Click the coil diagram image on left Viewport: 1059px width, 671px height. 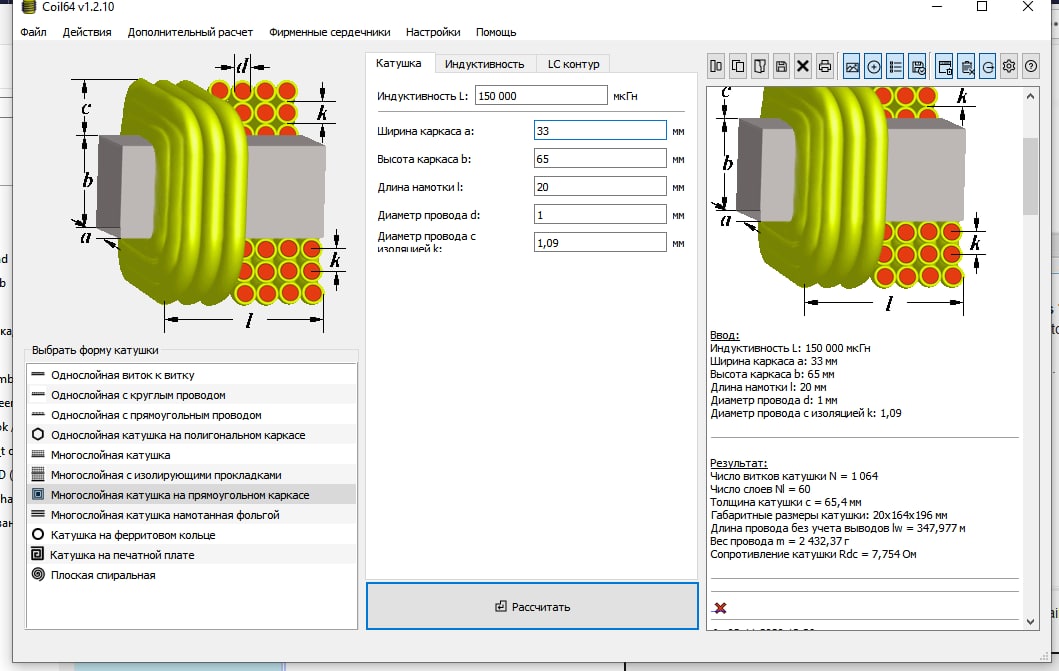[208, 194]
